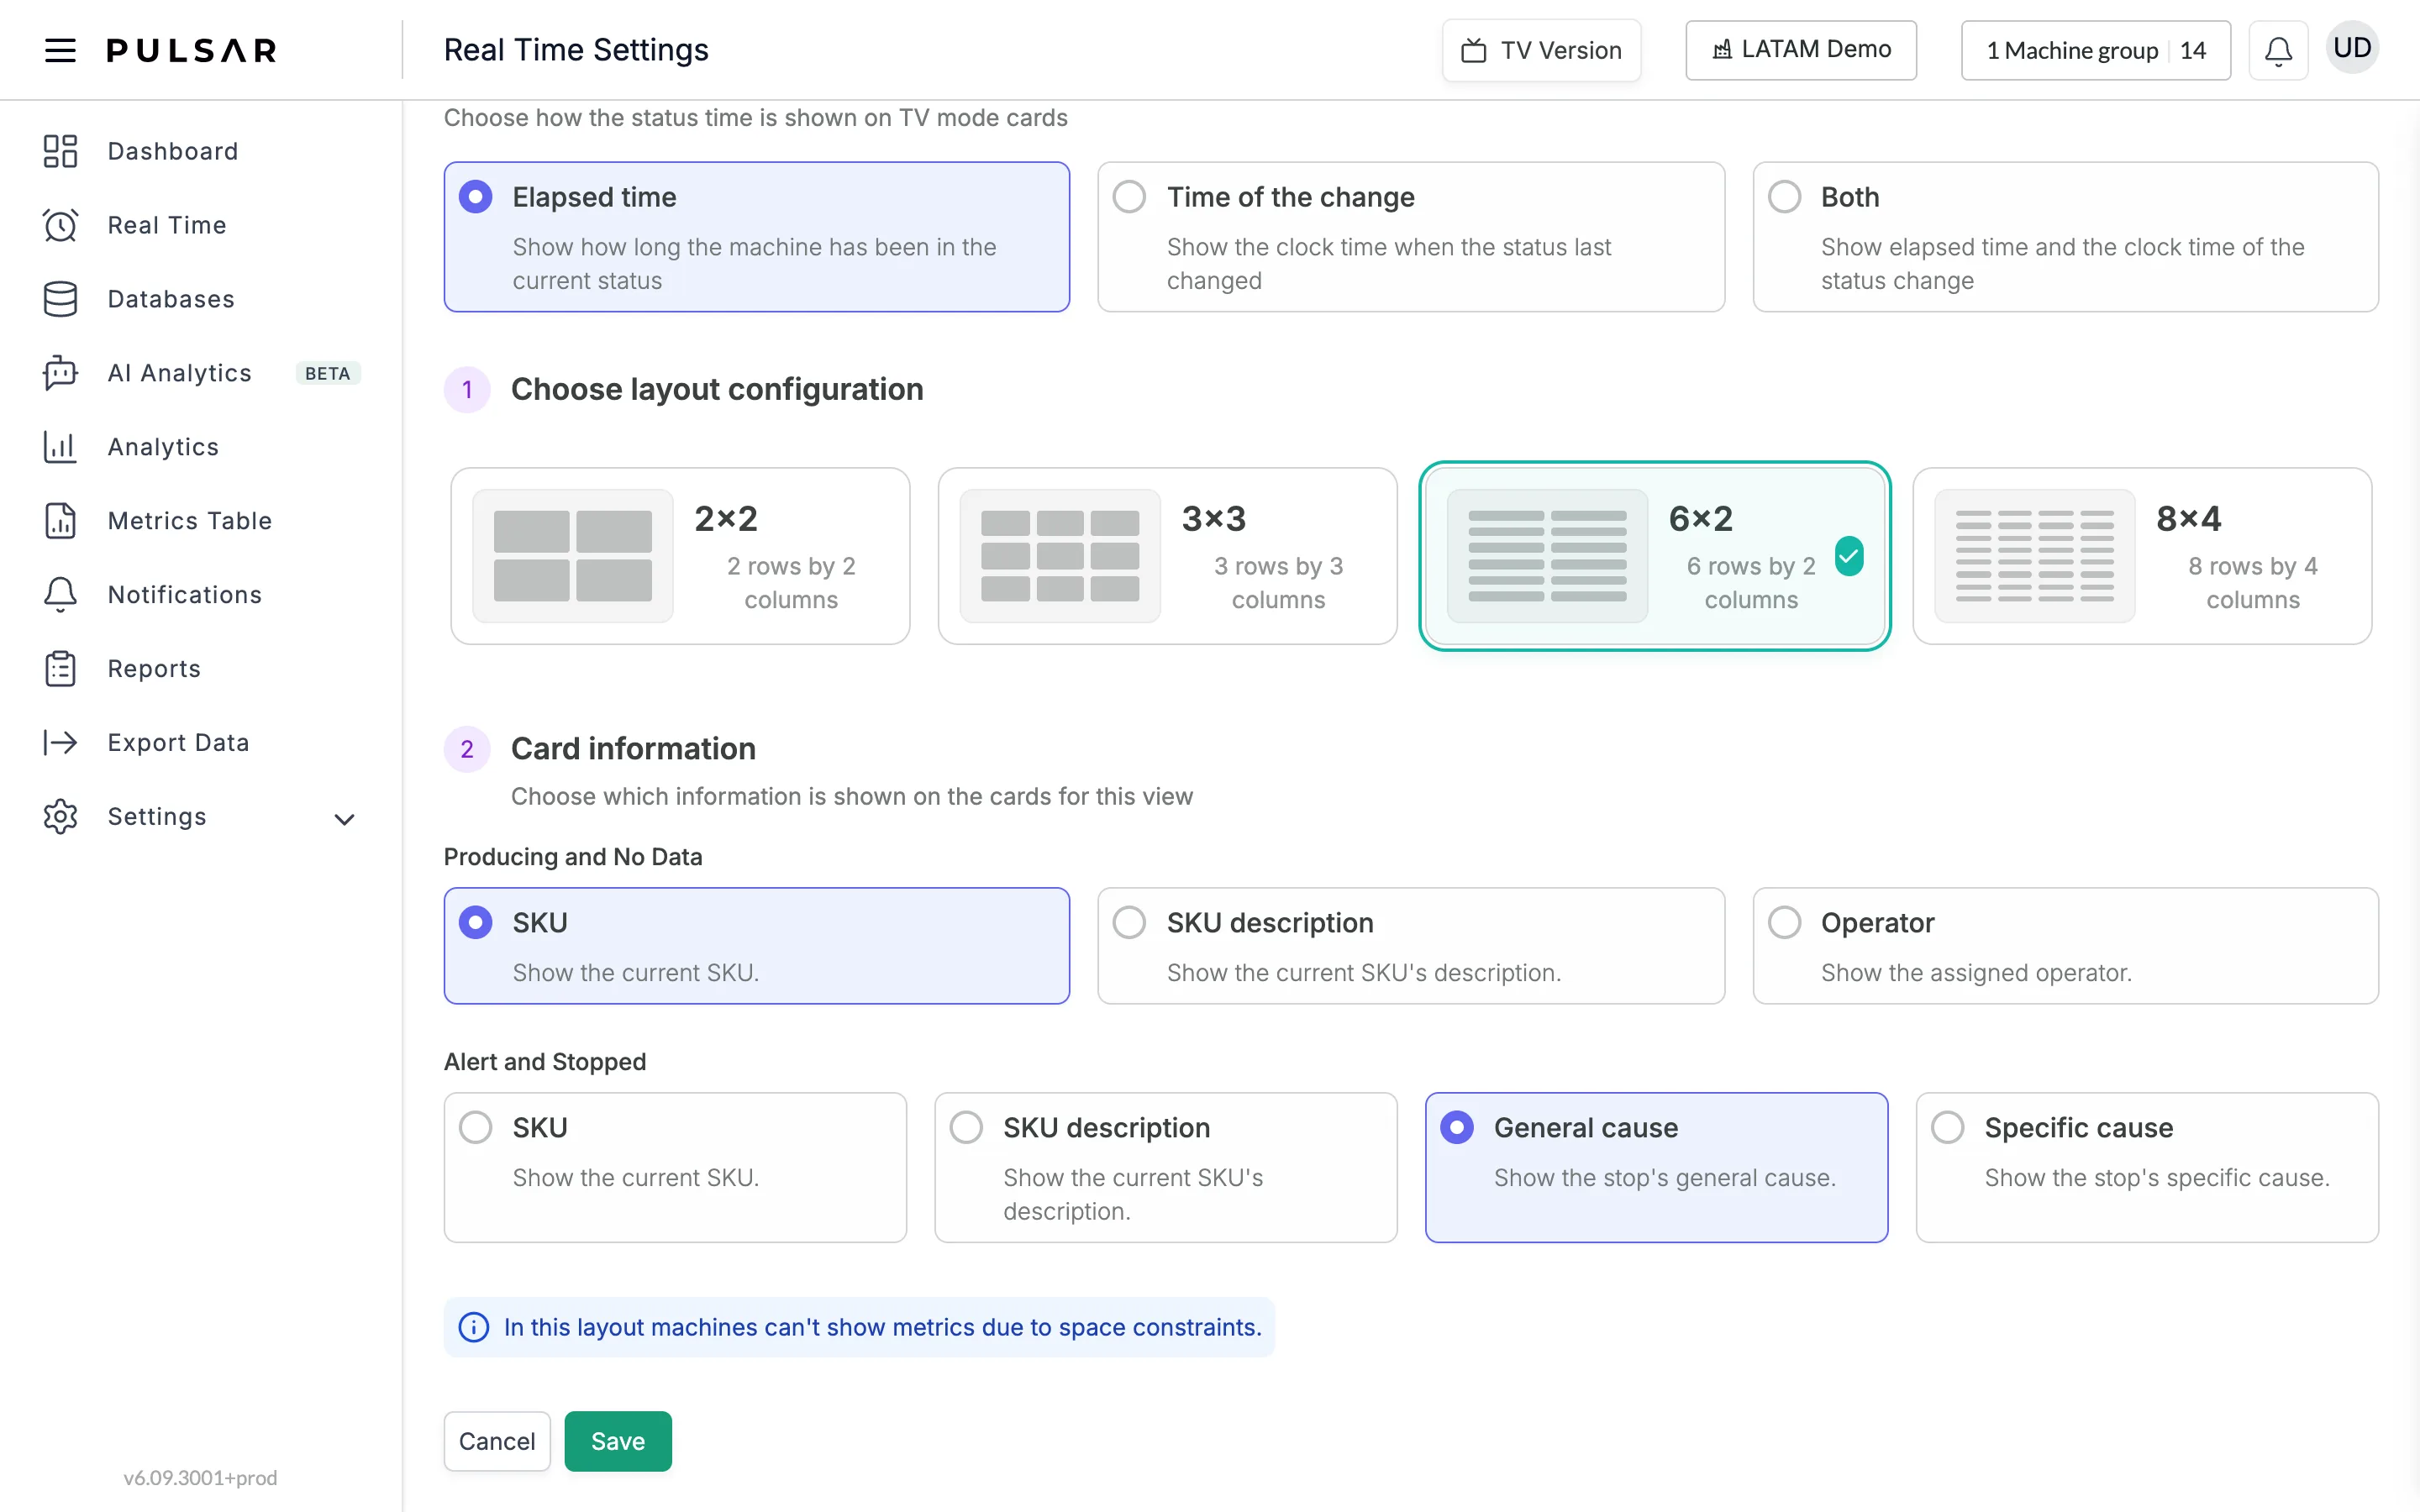This screenshot has width=2420, height=1512.
Task: Choose SKU description under Producing and No Data
Action: (1411, 946)
